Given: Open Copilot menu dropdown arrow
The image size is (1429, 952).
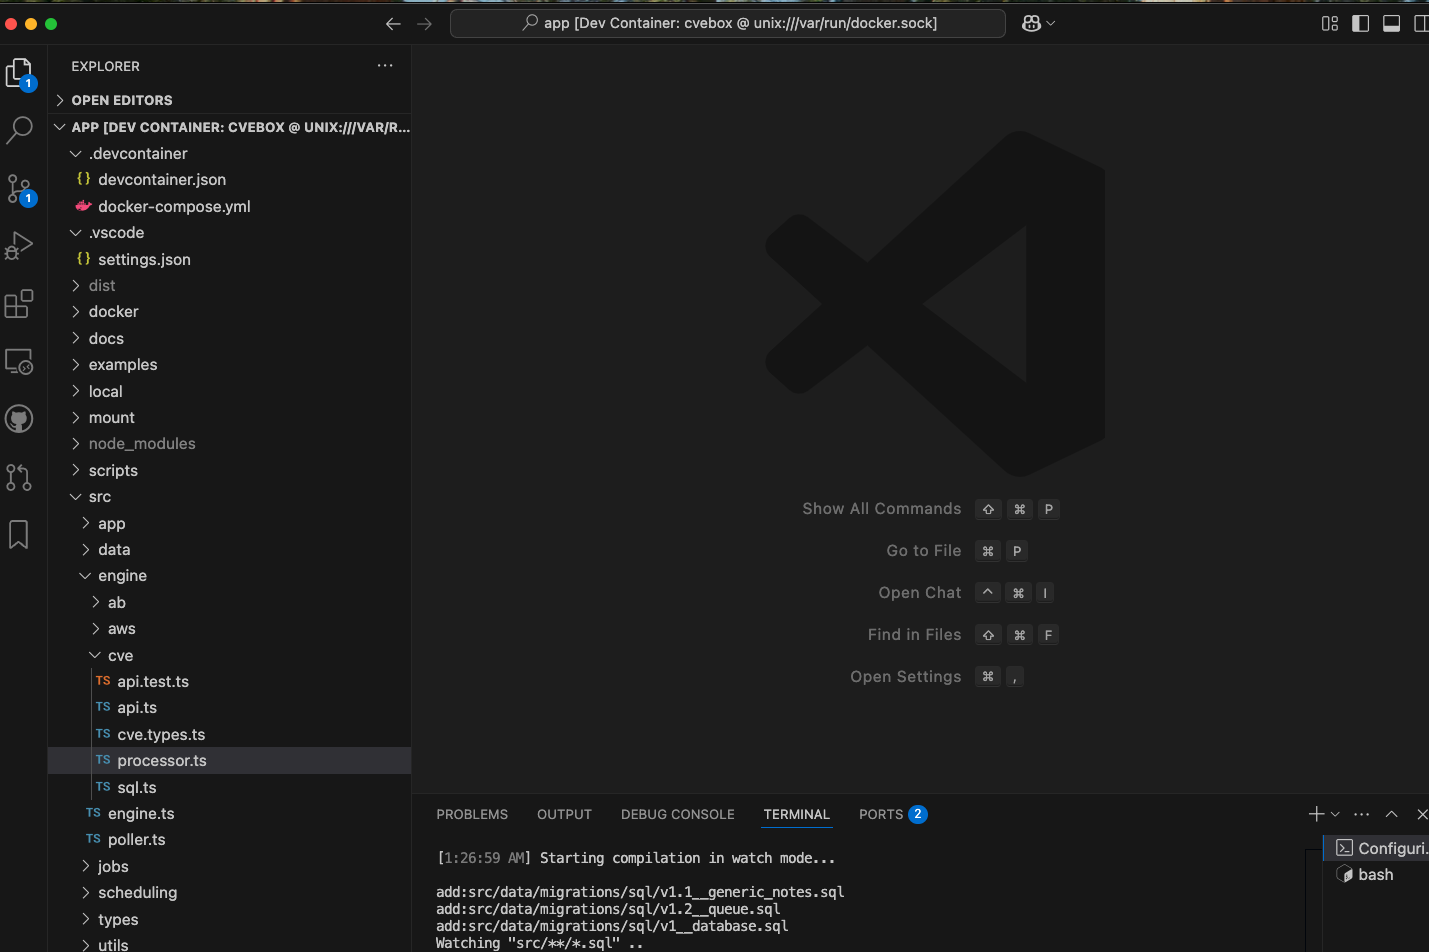Looking at the screenshot, I should [1050, 23].
